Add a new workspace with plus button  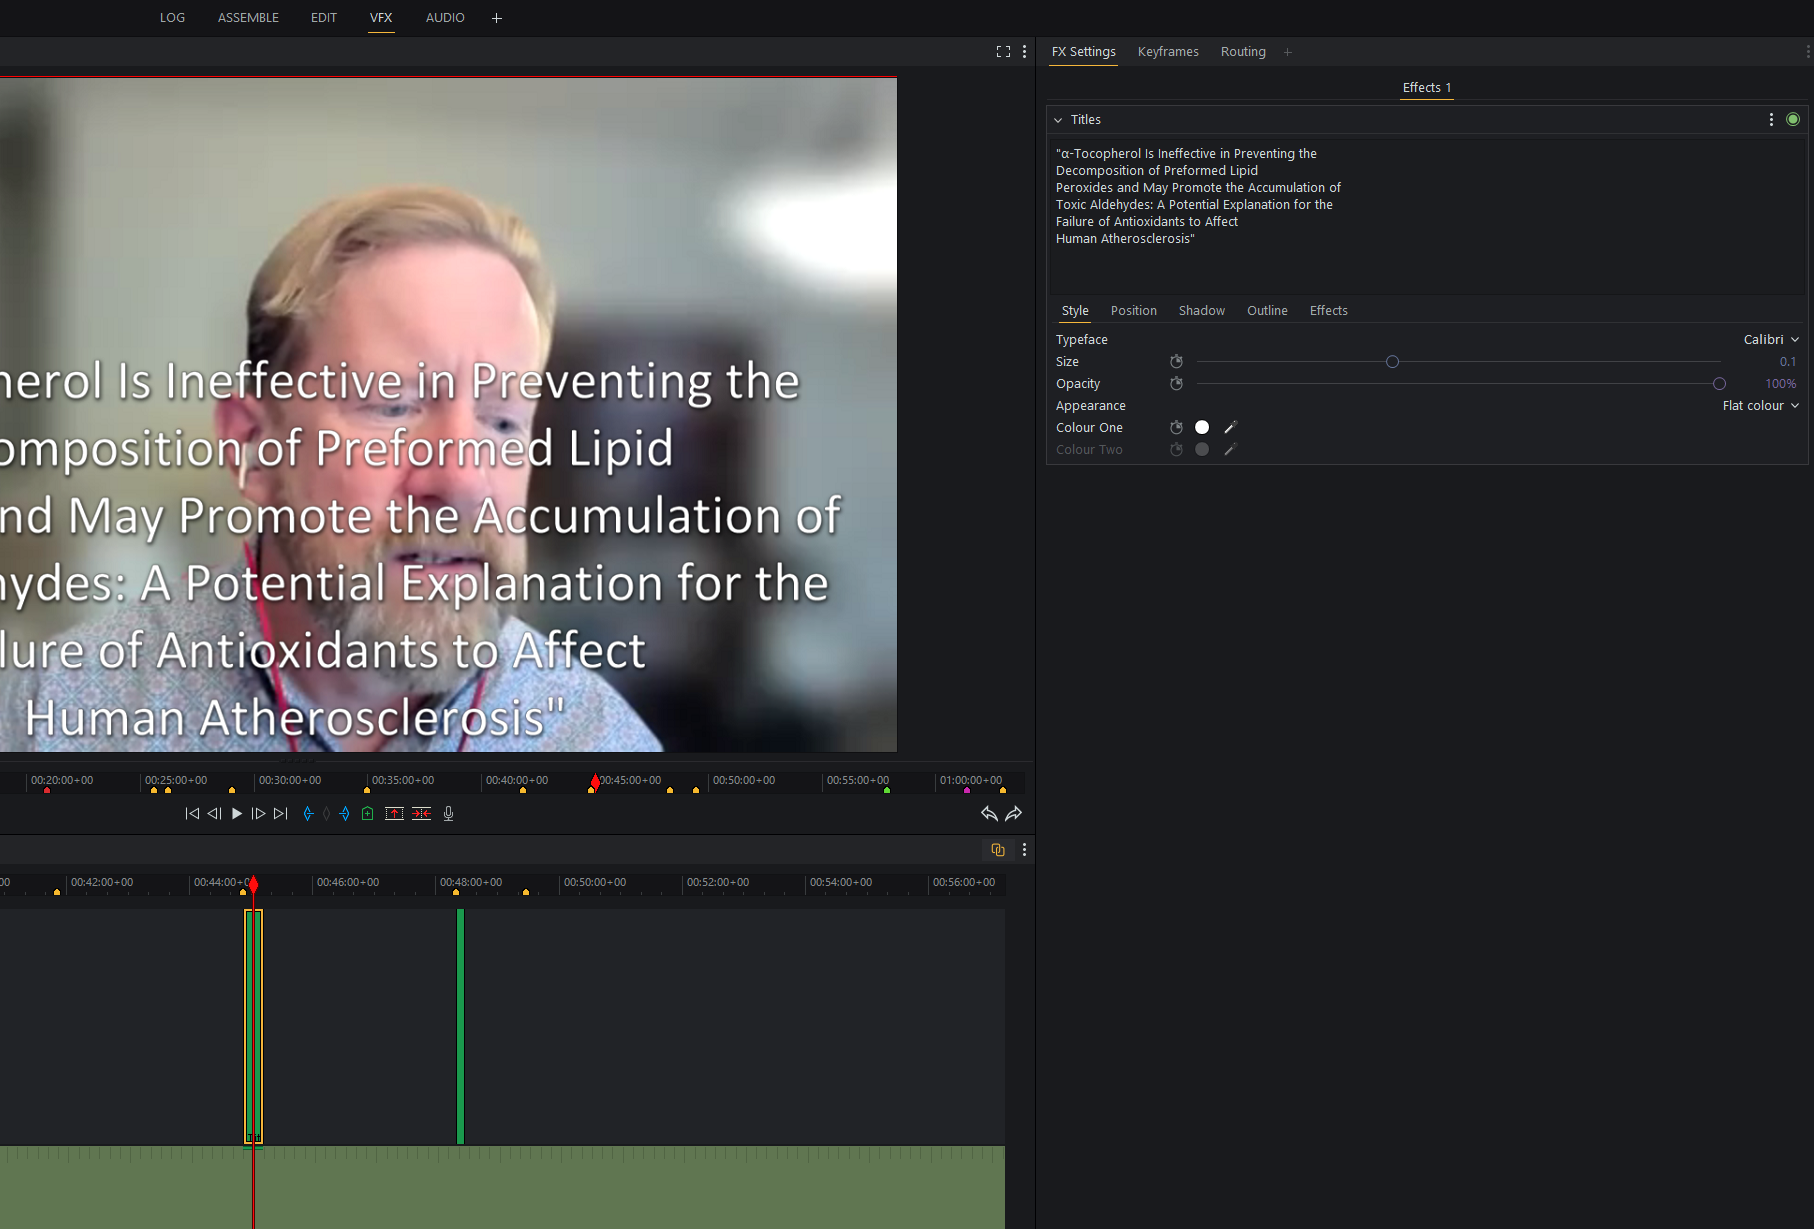(x=497, y=18)
